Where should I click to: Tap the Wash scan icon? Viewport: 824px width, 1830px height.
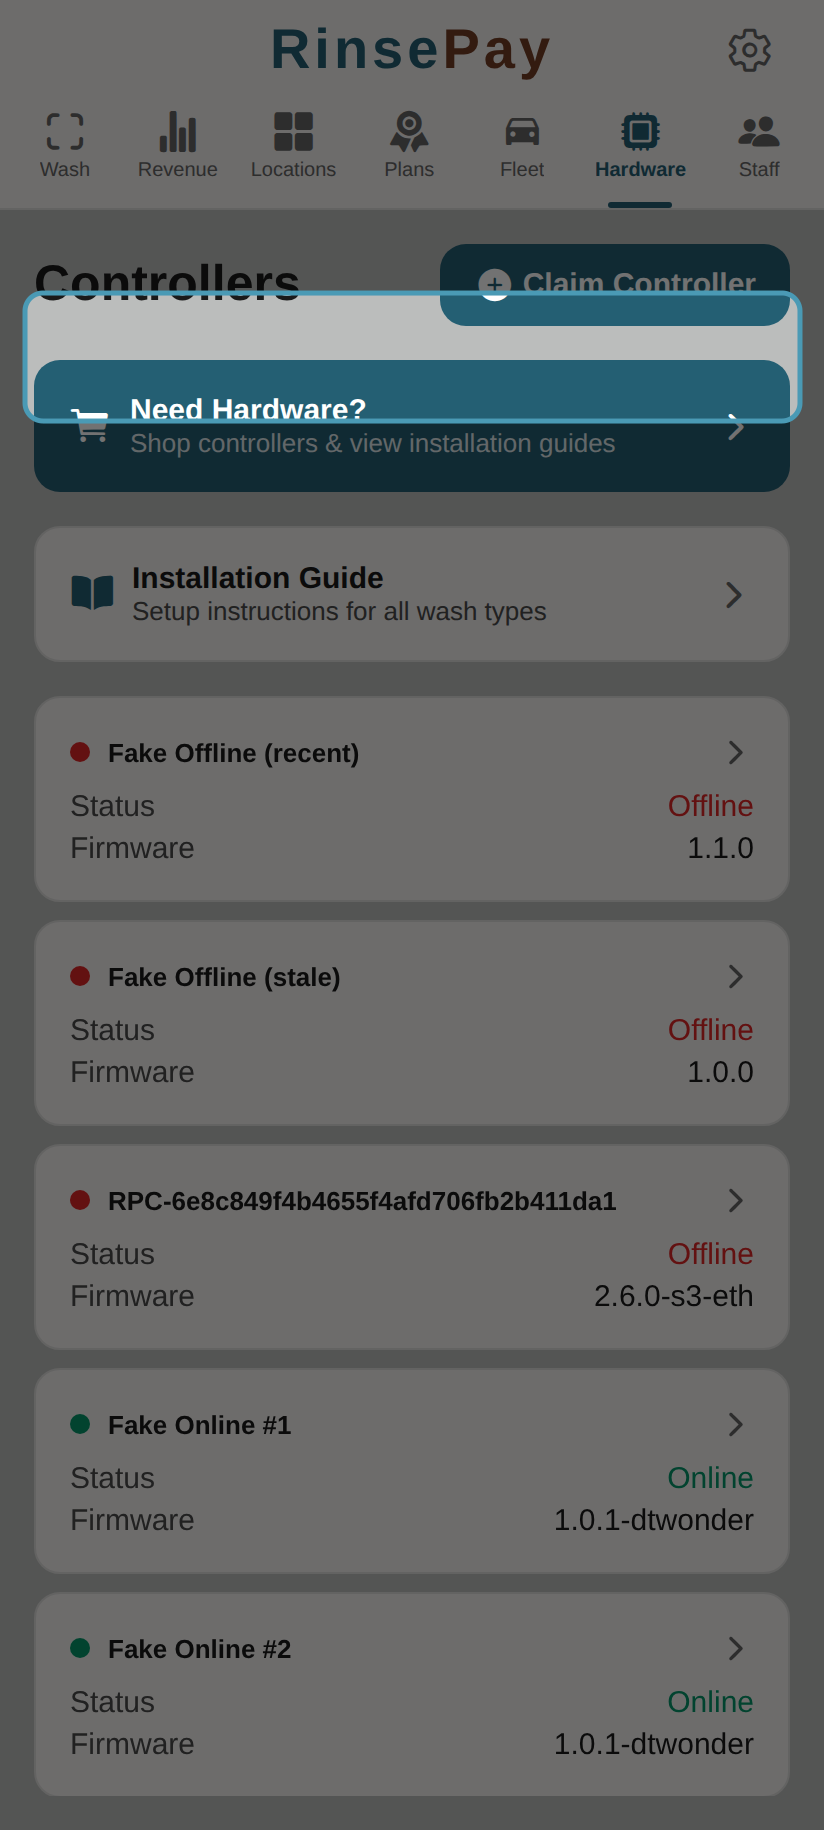[x=65, y=132]
